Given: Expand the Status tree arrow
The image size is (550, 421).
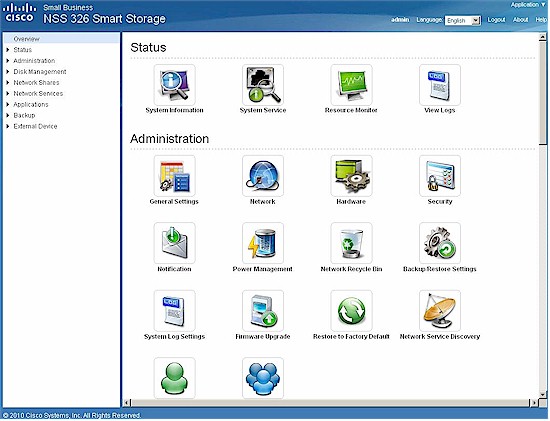Looking at the screenshot, I should coord(8,50).
